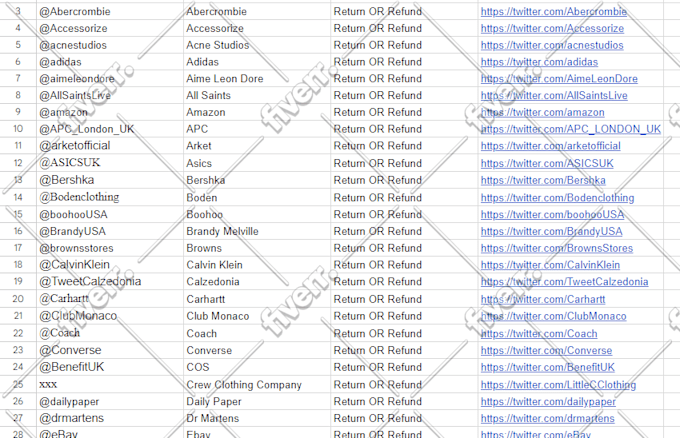680x438 pixels.
Task: Click the Brandy Melville cell
Action: point(257,231)
